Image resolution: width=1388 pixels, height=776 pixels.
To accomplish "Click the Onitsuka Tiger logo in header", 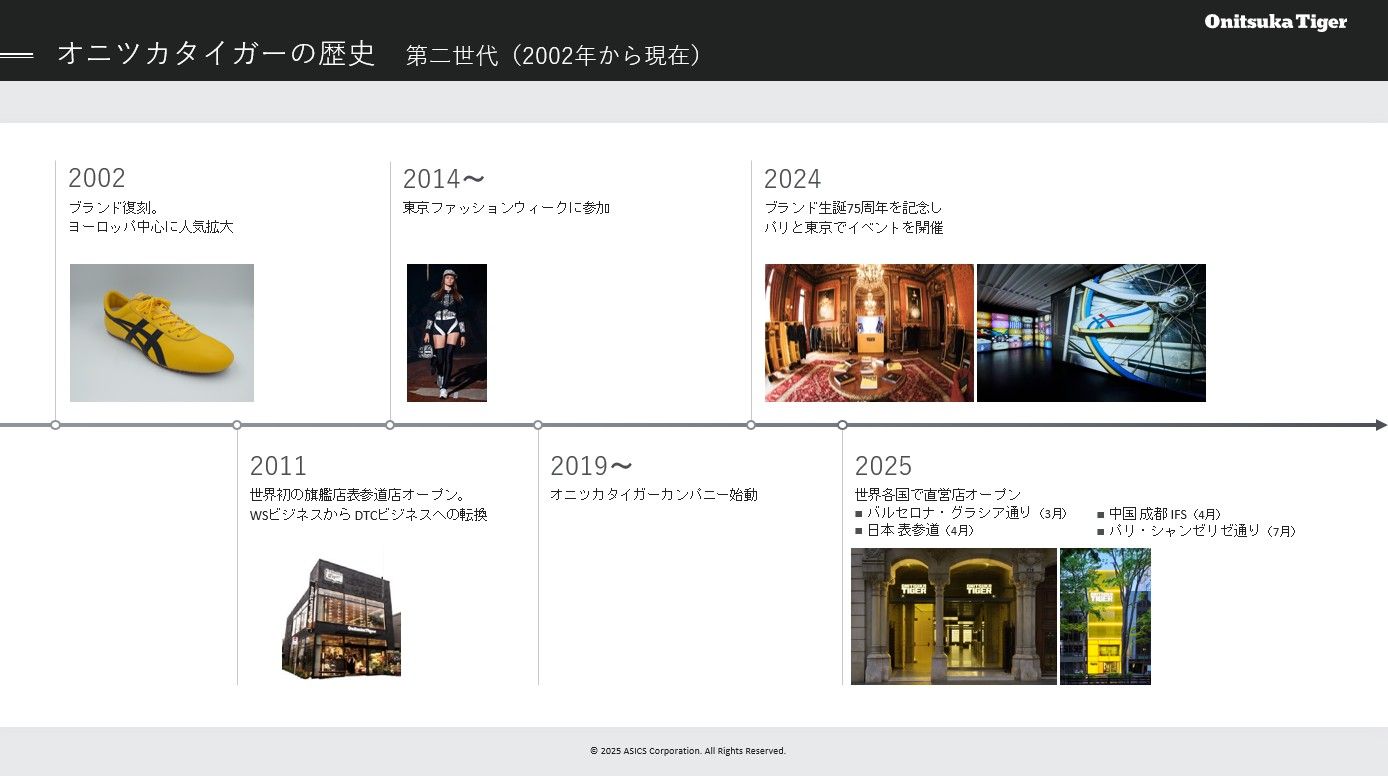I will coord(1275,22).
